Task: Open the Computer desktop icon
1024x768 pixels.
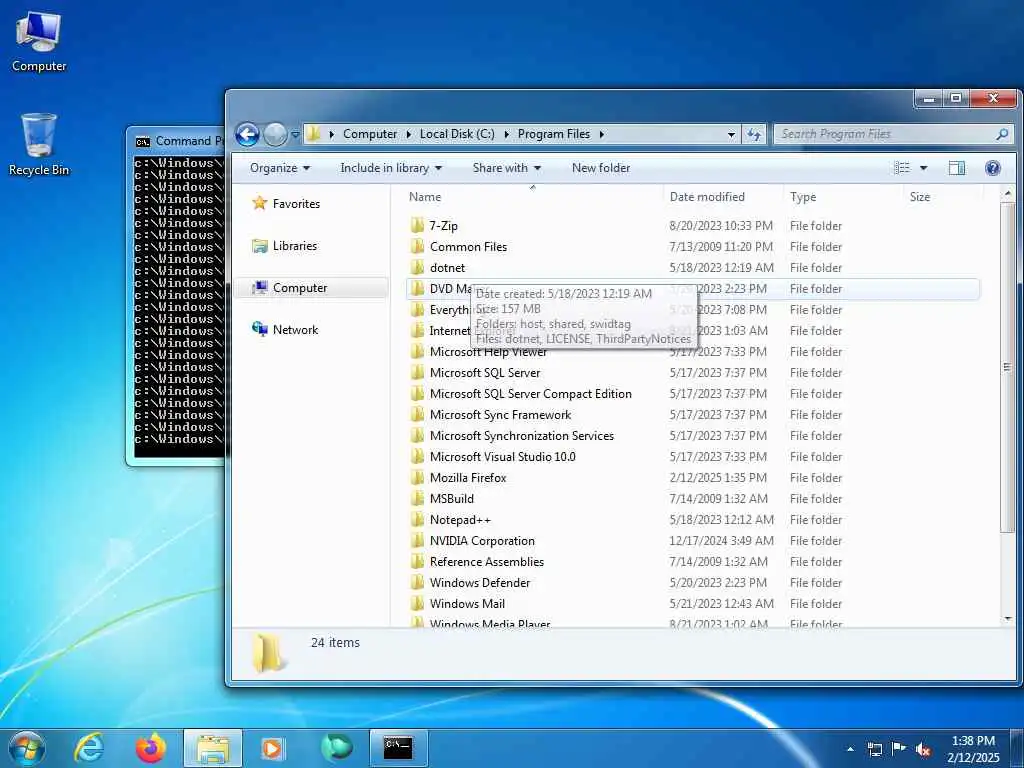Action: pos(39,41)
